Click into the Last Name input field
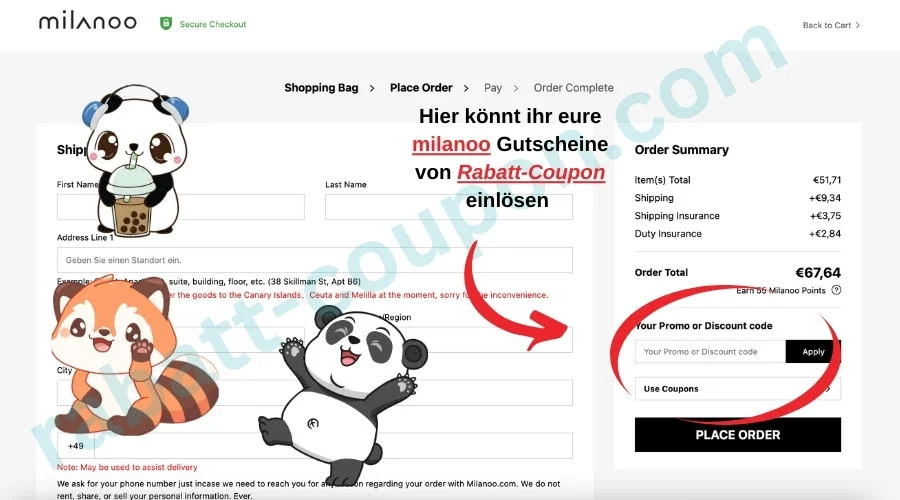Screen dimensions: 900x500 click(449, 207)
